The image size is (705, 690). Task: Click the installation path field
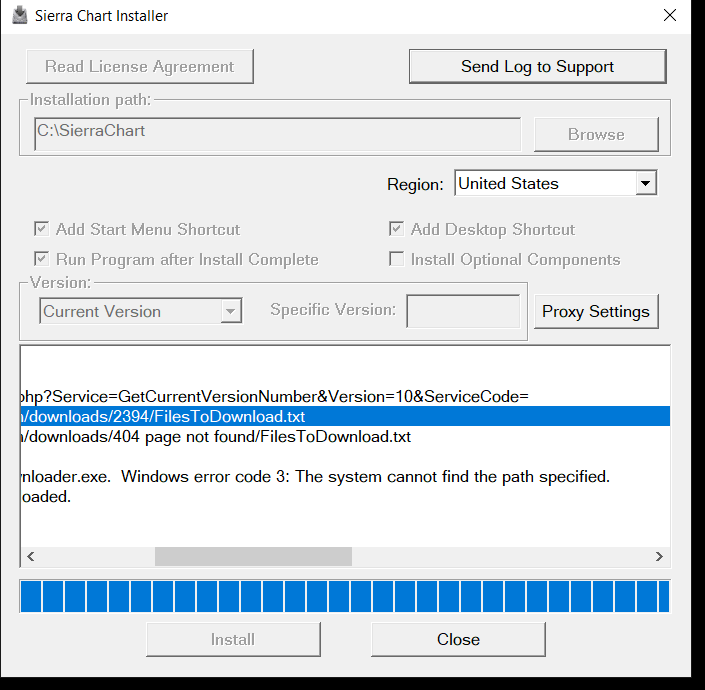coord(277,134)
